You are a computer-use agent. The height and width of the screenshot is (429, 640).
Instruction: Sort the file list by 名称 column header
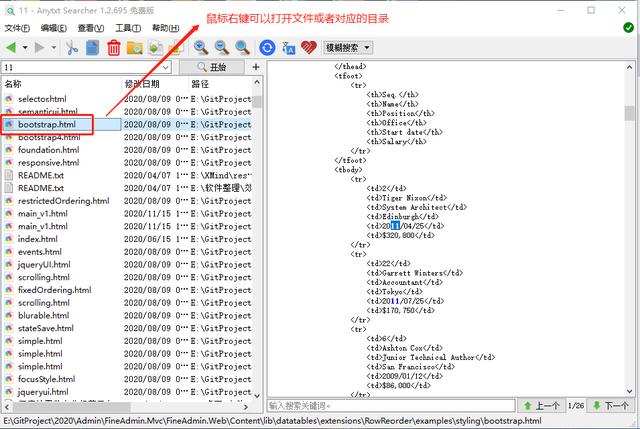pos(61,84)
